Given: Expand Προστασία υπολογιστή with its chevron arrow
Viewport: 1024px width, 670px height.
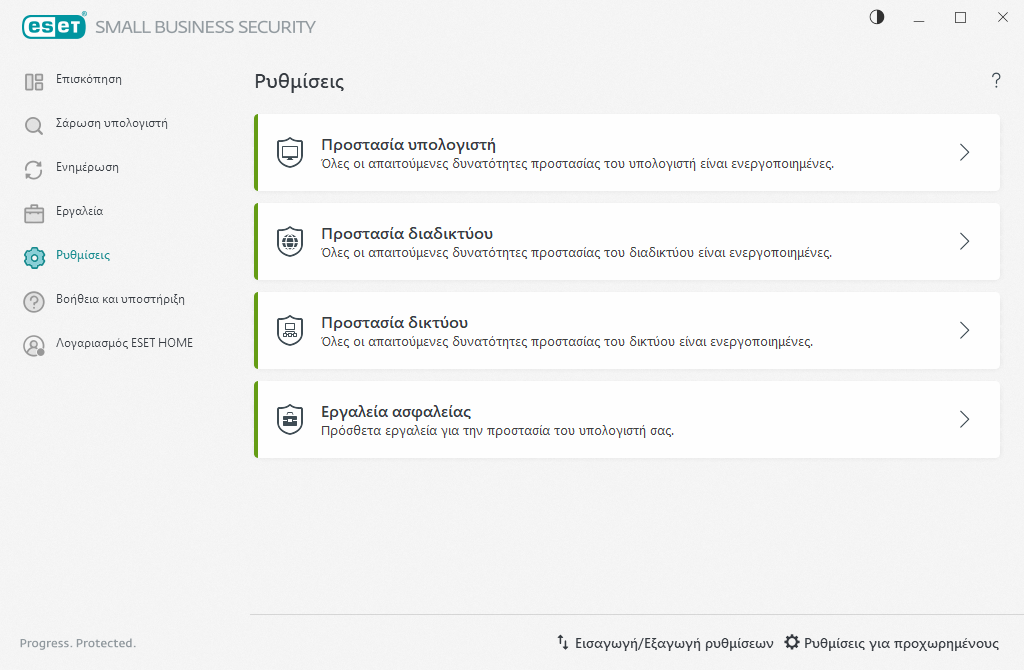Looking at the screenshot, I should pos(964,153).
